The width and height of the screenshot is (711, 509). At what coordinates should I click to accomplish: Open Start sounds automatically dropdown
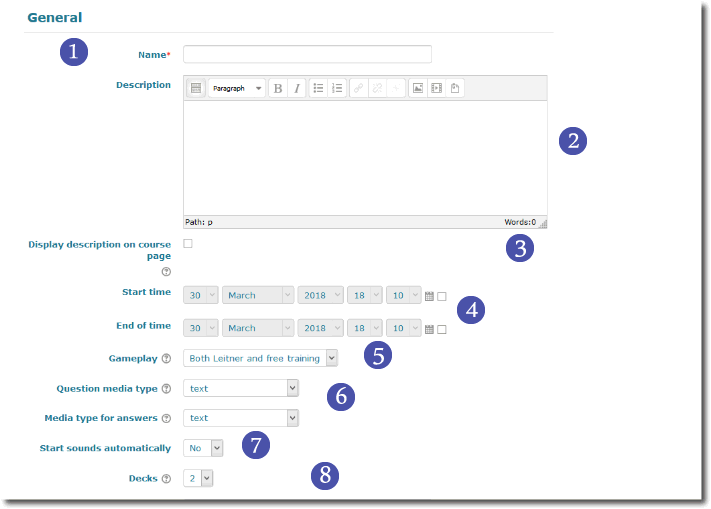click(x=203, y=448)
